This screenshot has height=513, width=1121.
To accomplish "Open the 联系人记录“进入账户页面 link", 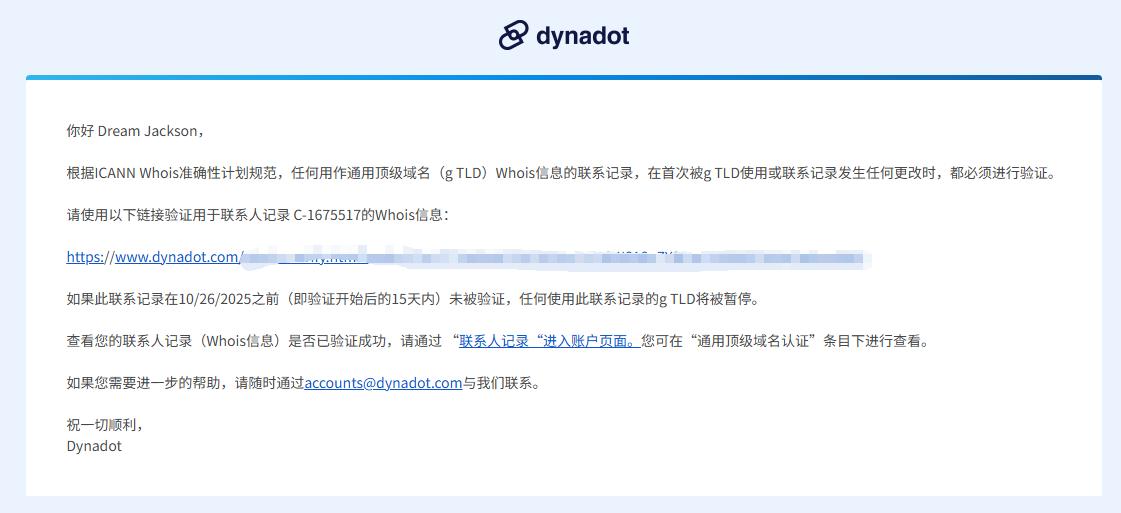I will point(548,341).
